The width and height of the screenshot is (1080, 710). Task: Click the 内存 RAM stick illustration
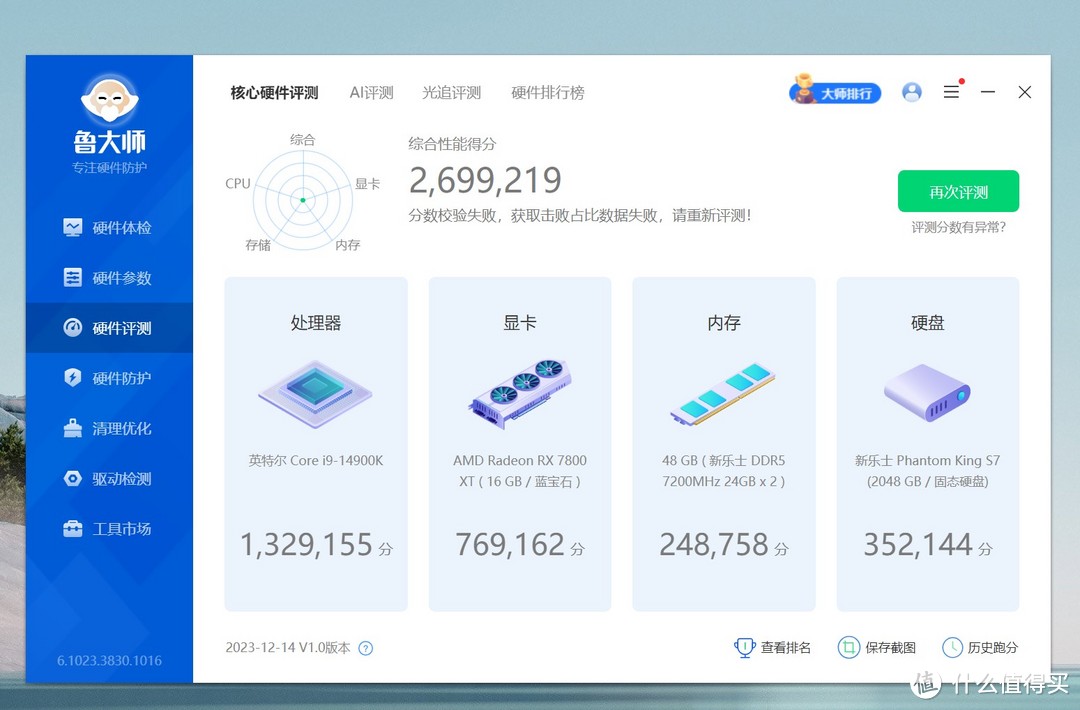click(723, 393)
